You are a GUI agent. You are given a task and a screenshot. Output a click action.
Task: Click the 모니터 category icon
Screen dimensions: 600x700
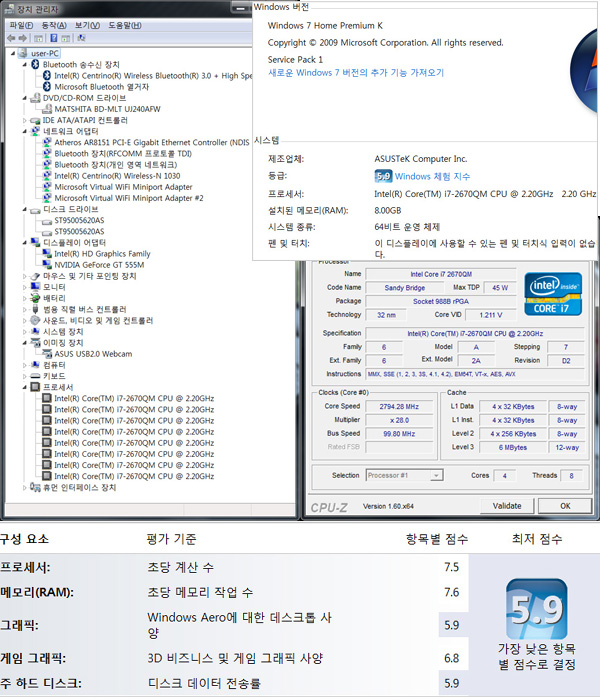pyautogui.click(x=35, y=287)
